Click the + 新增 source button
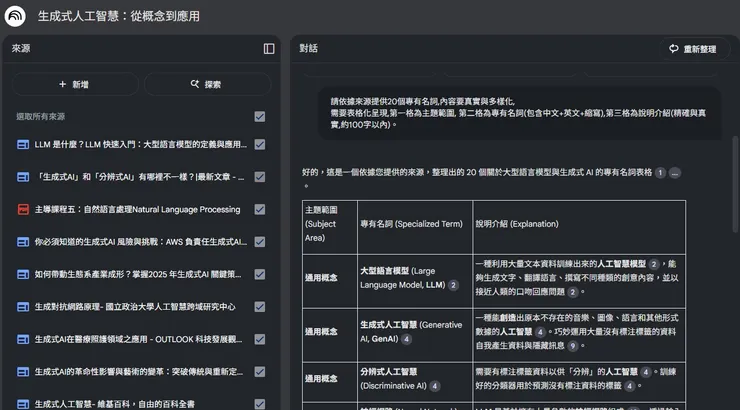This screenshot has width=740, height=410. (x=75, y=84)
